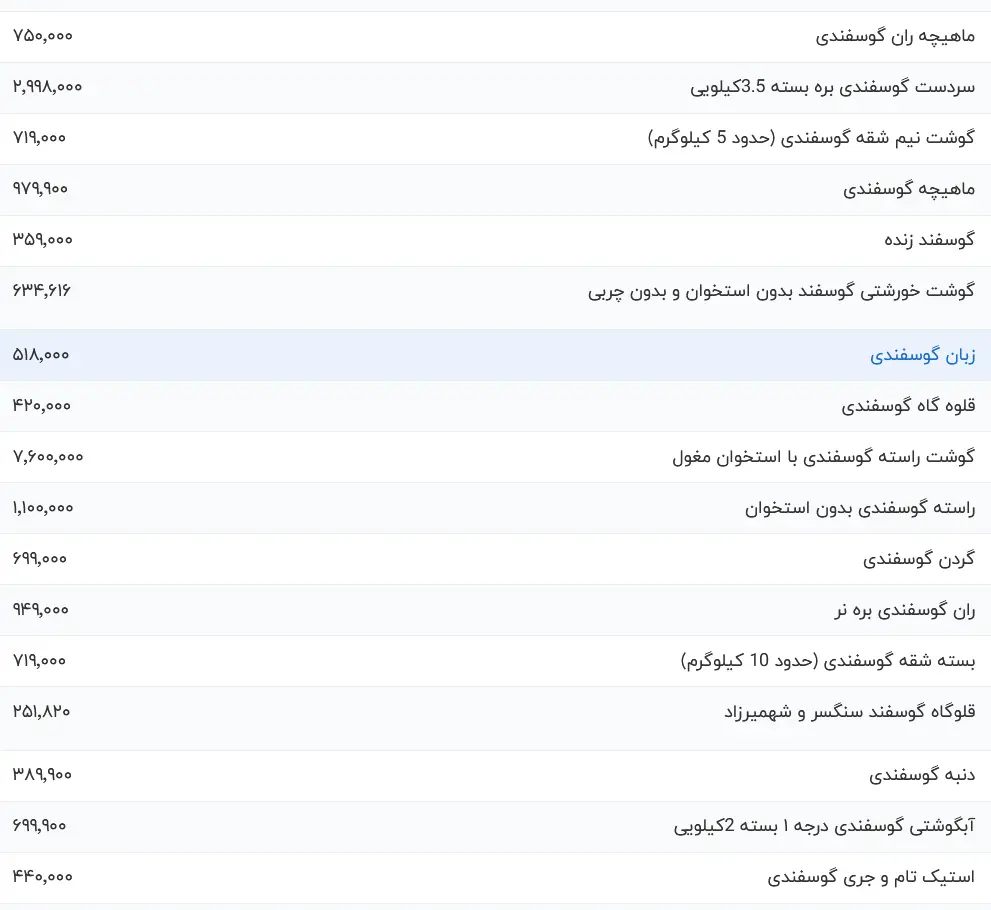This screenshot has height=910, width=991.
Task: Click price ۶۹۹,۹۰۰
Action: (39, 826)
